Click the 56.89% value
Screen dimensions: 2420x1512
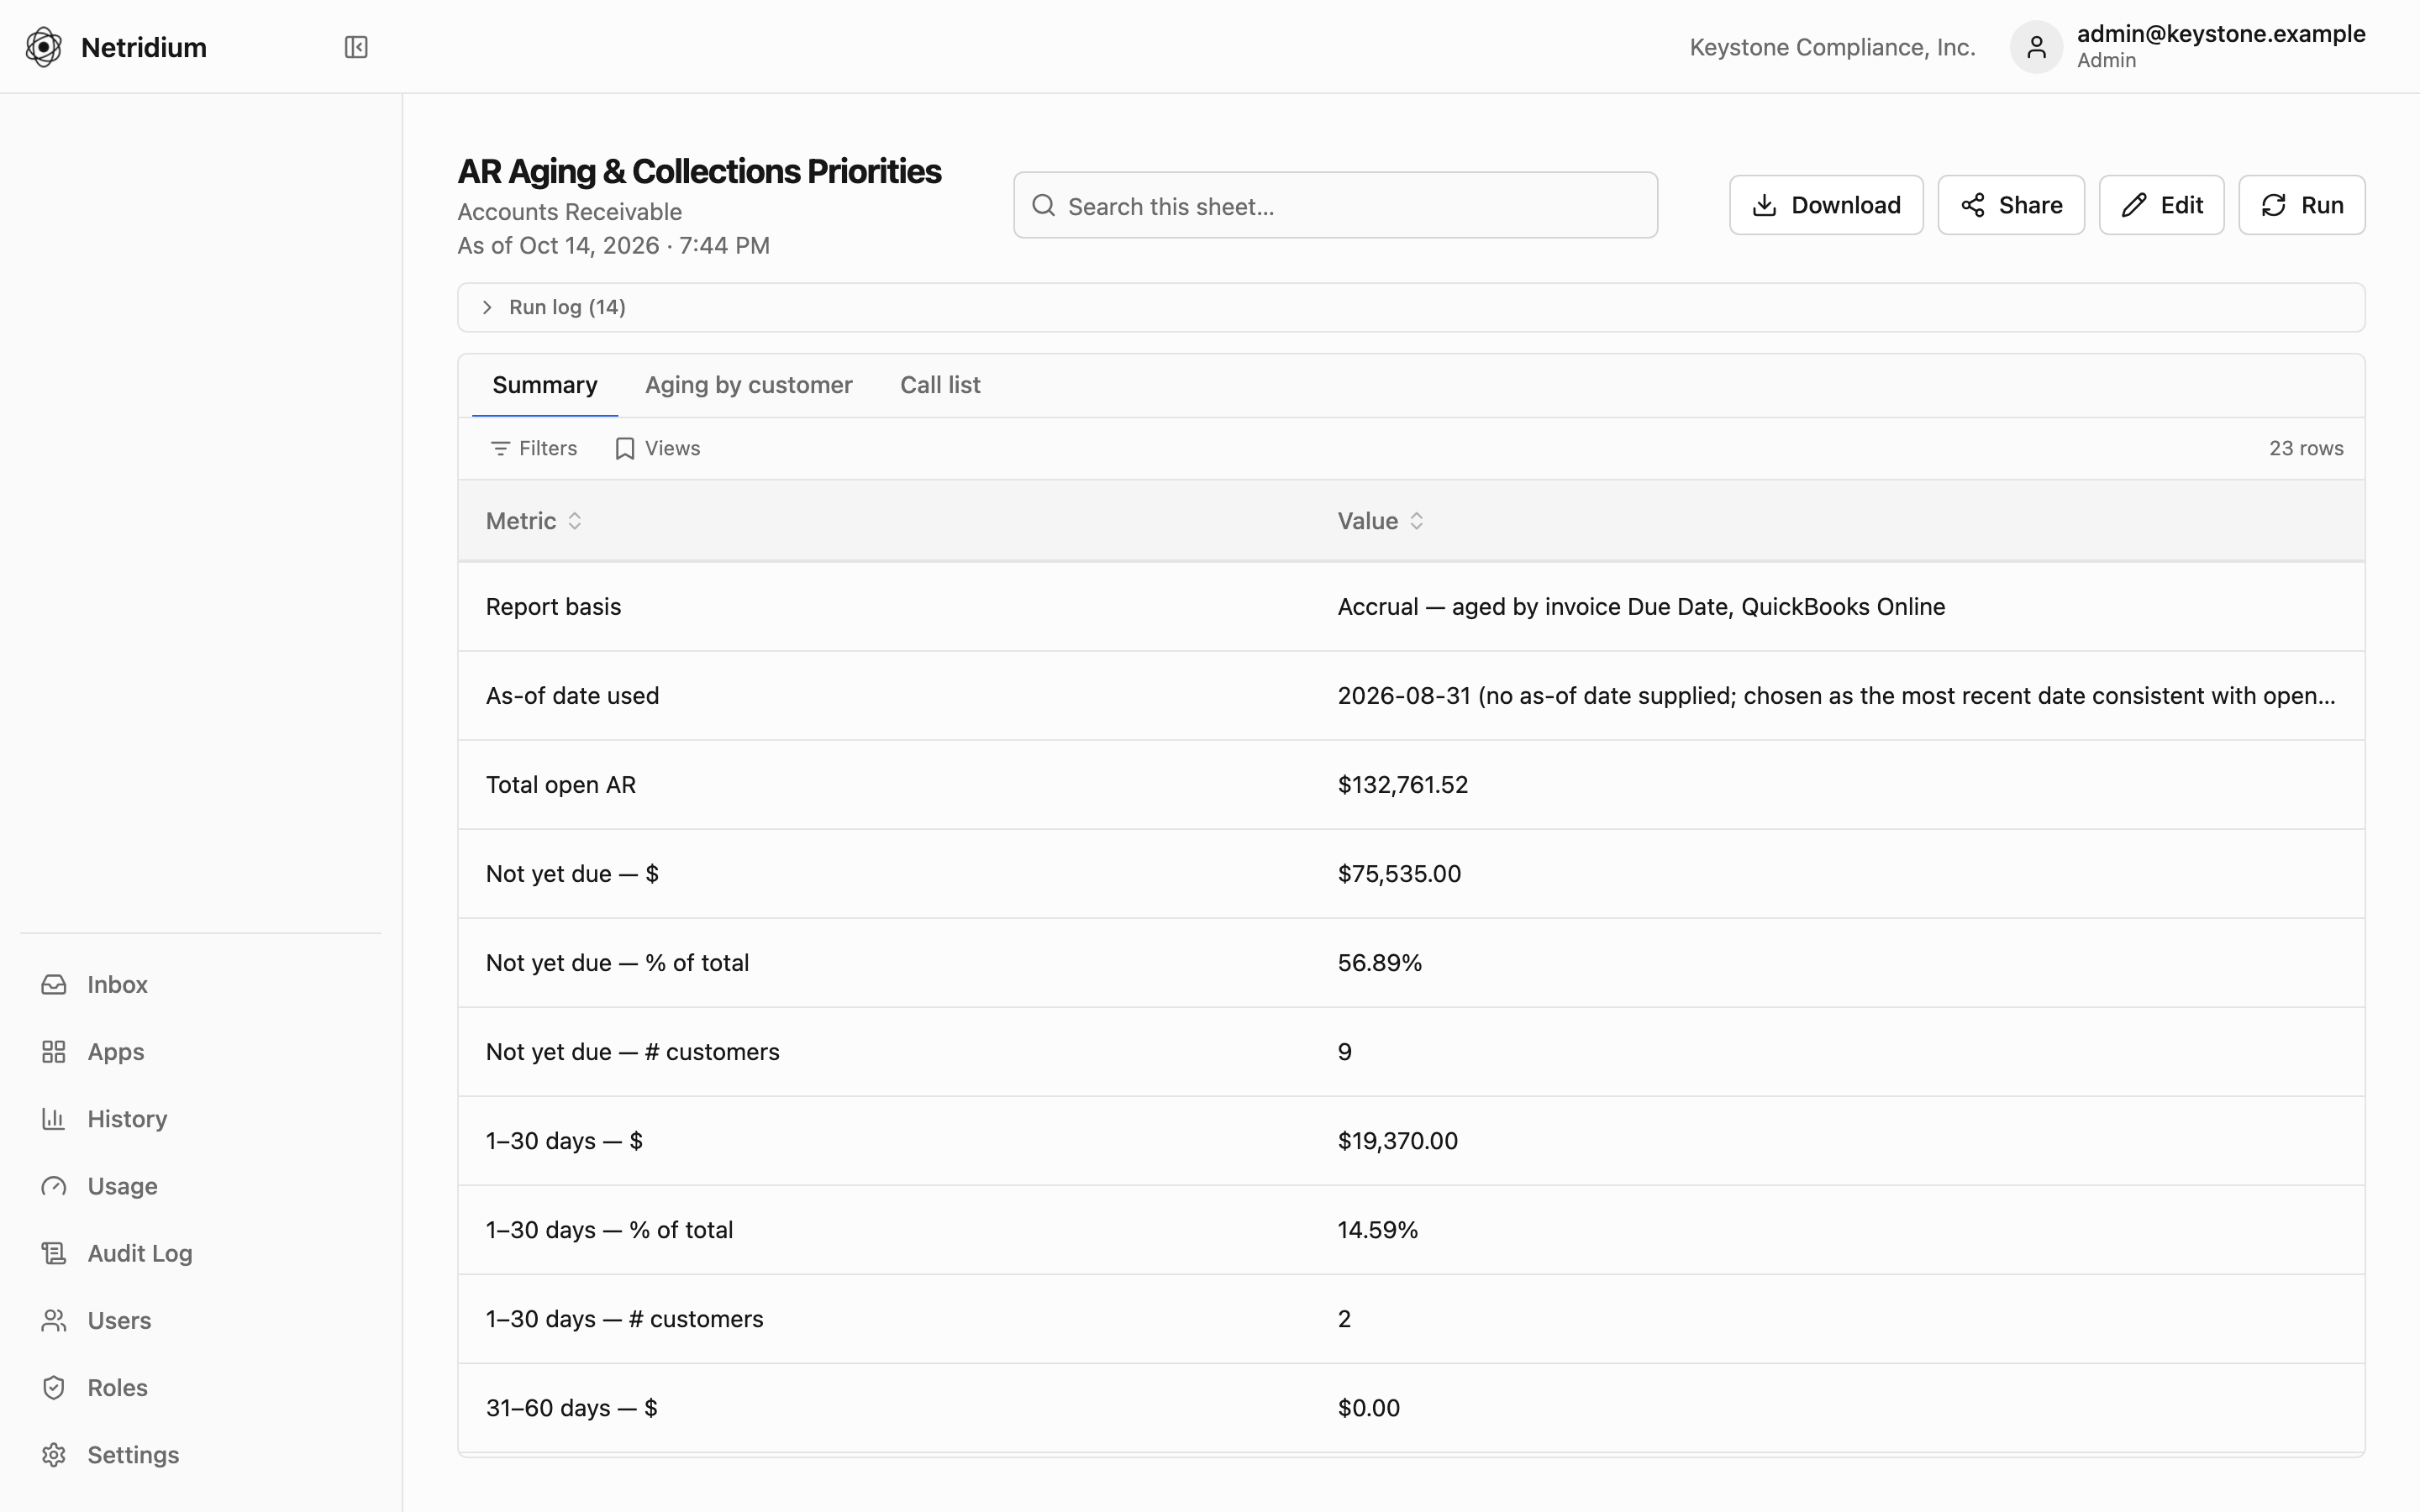coord(1380,963)
